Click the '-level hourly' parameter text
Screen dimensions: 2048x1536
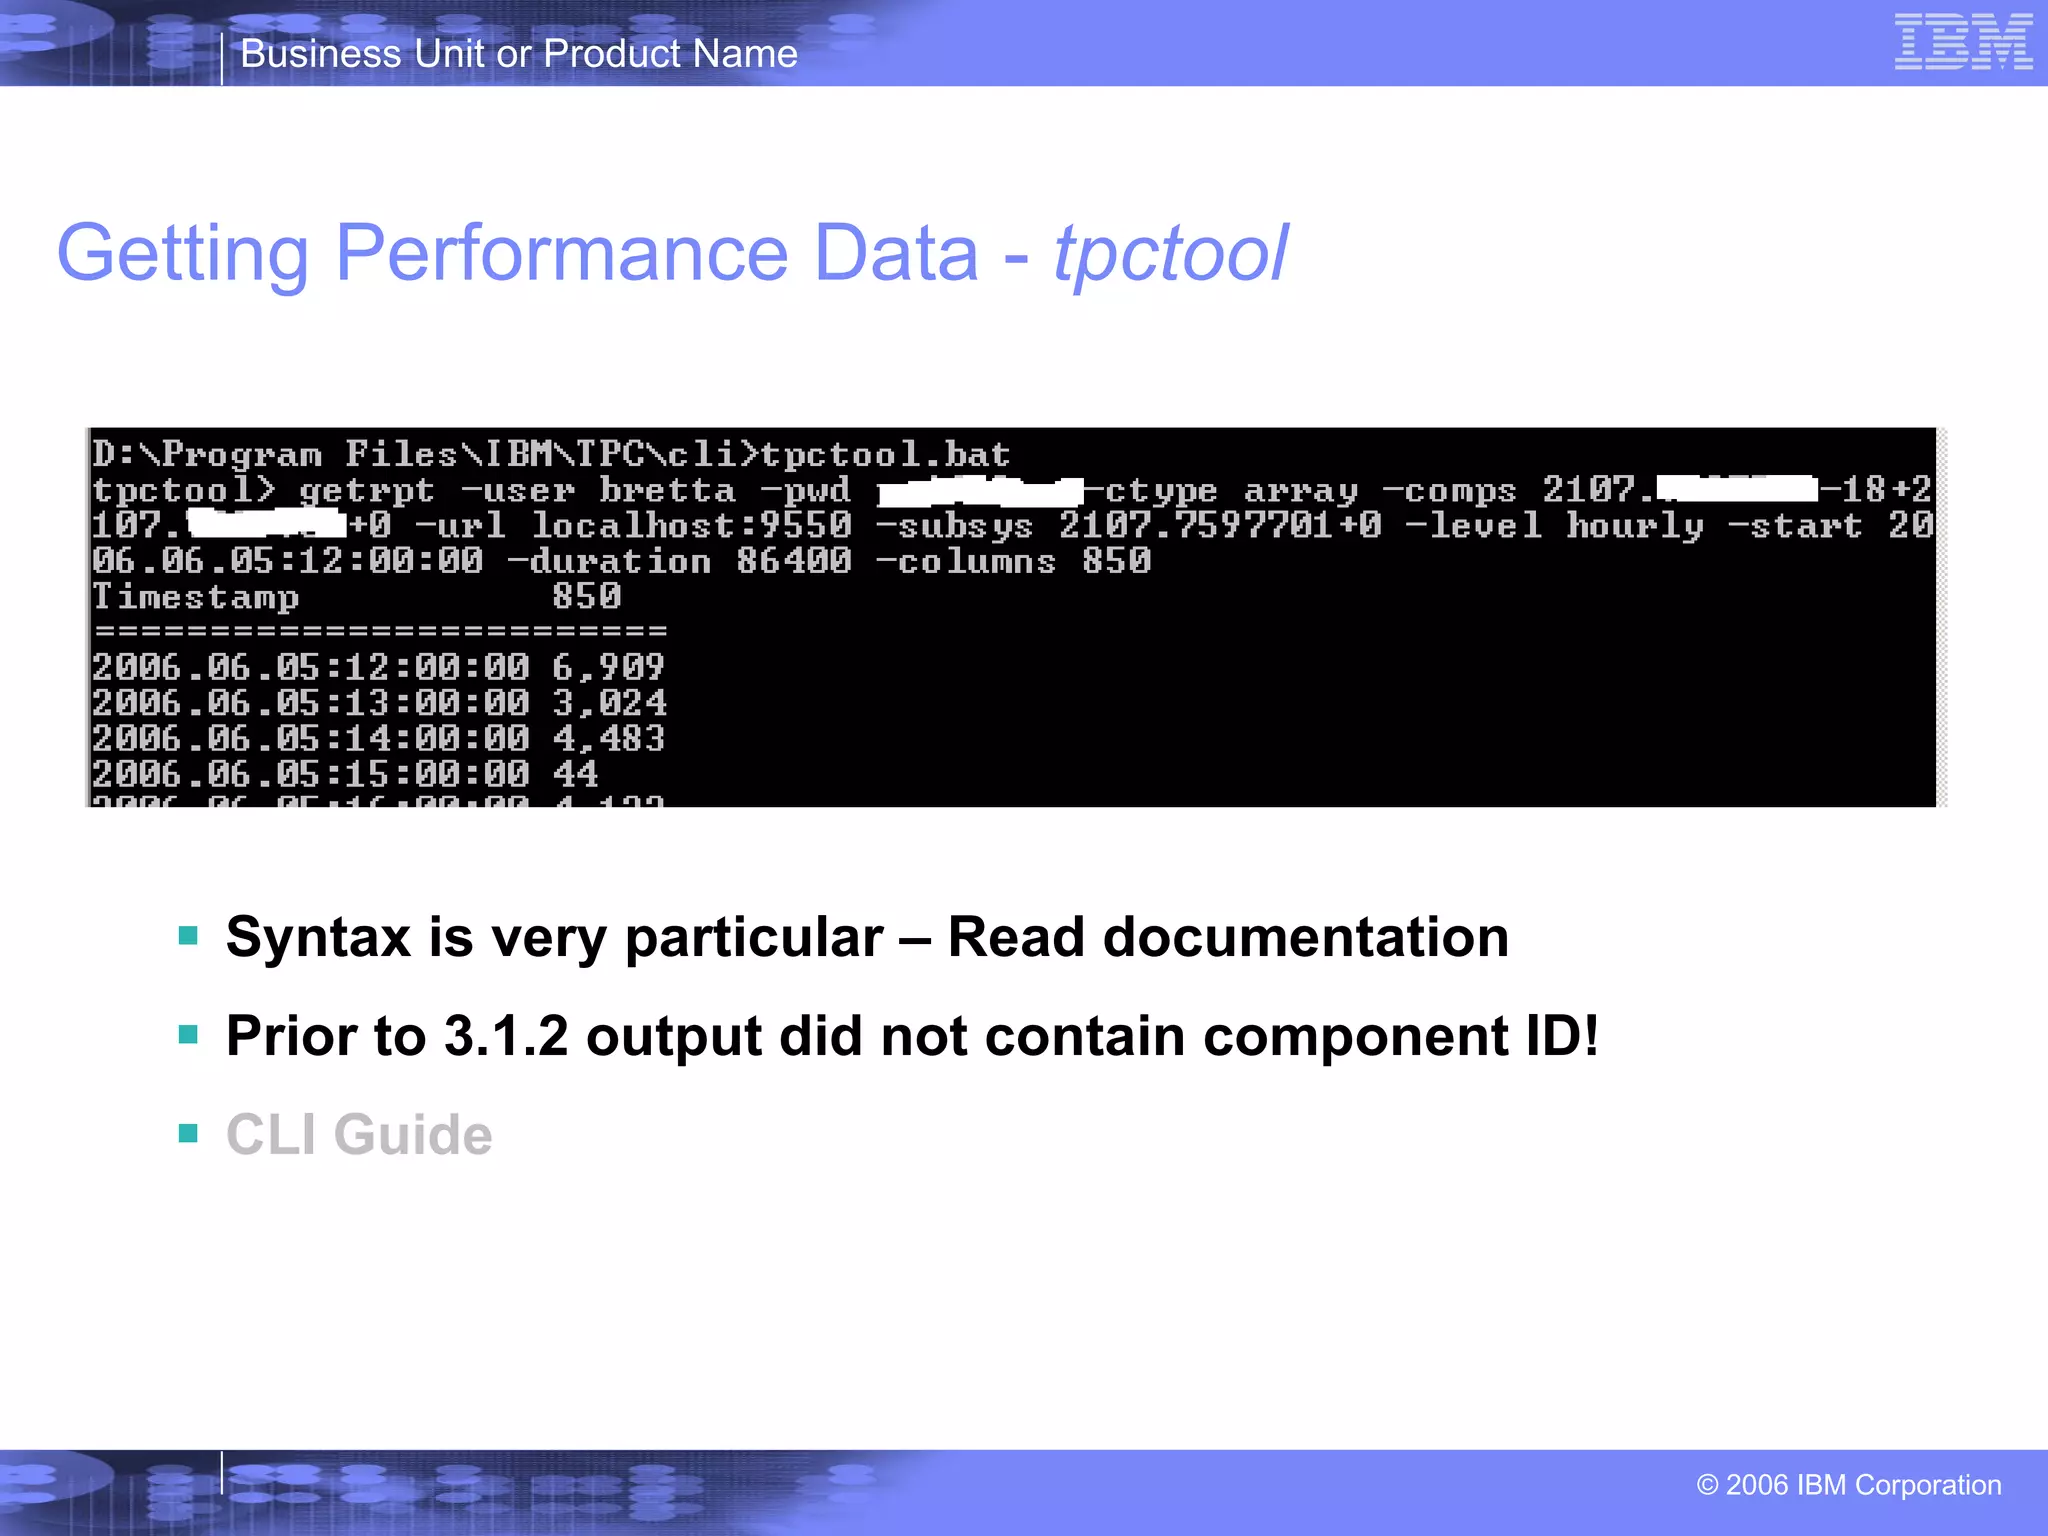point(1554,526)
